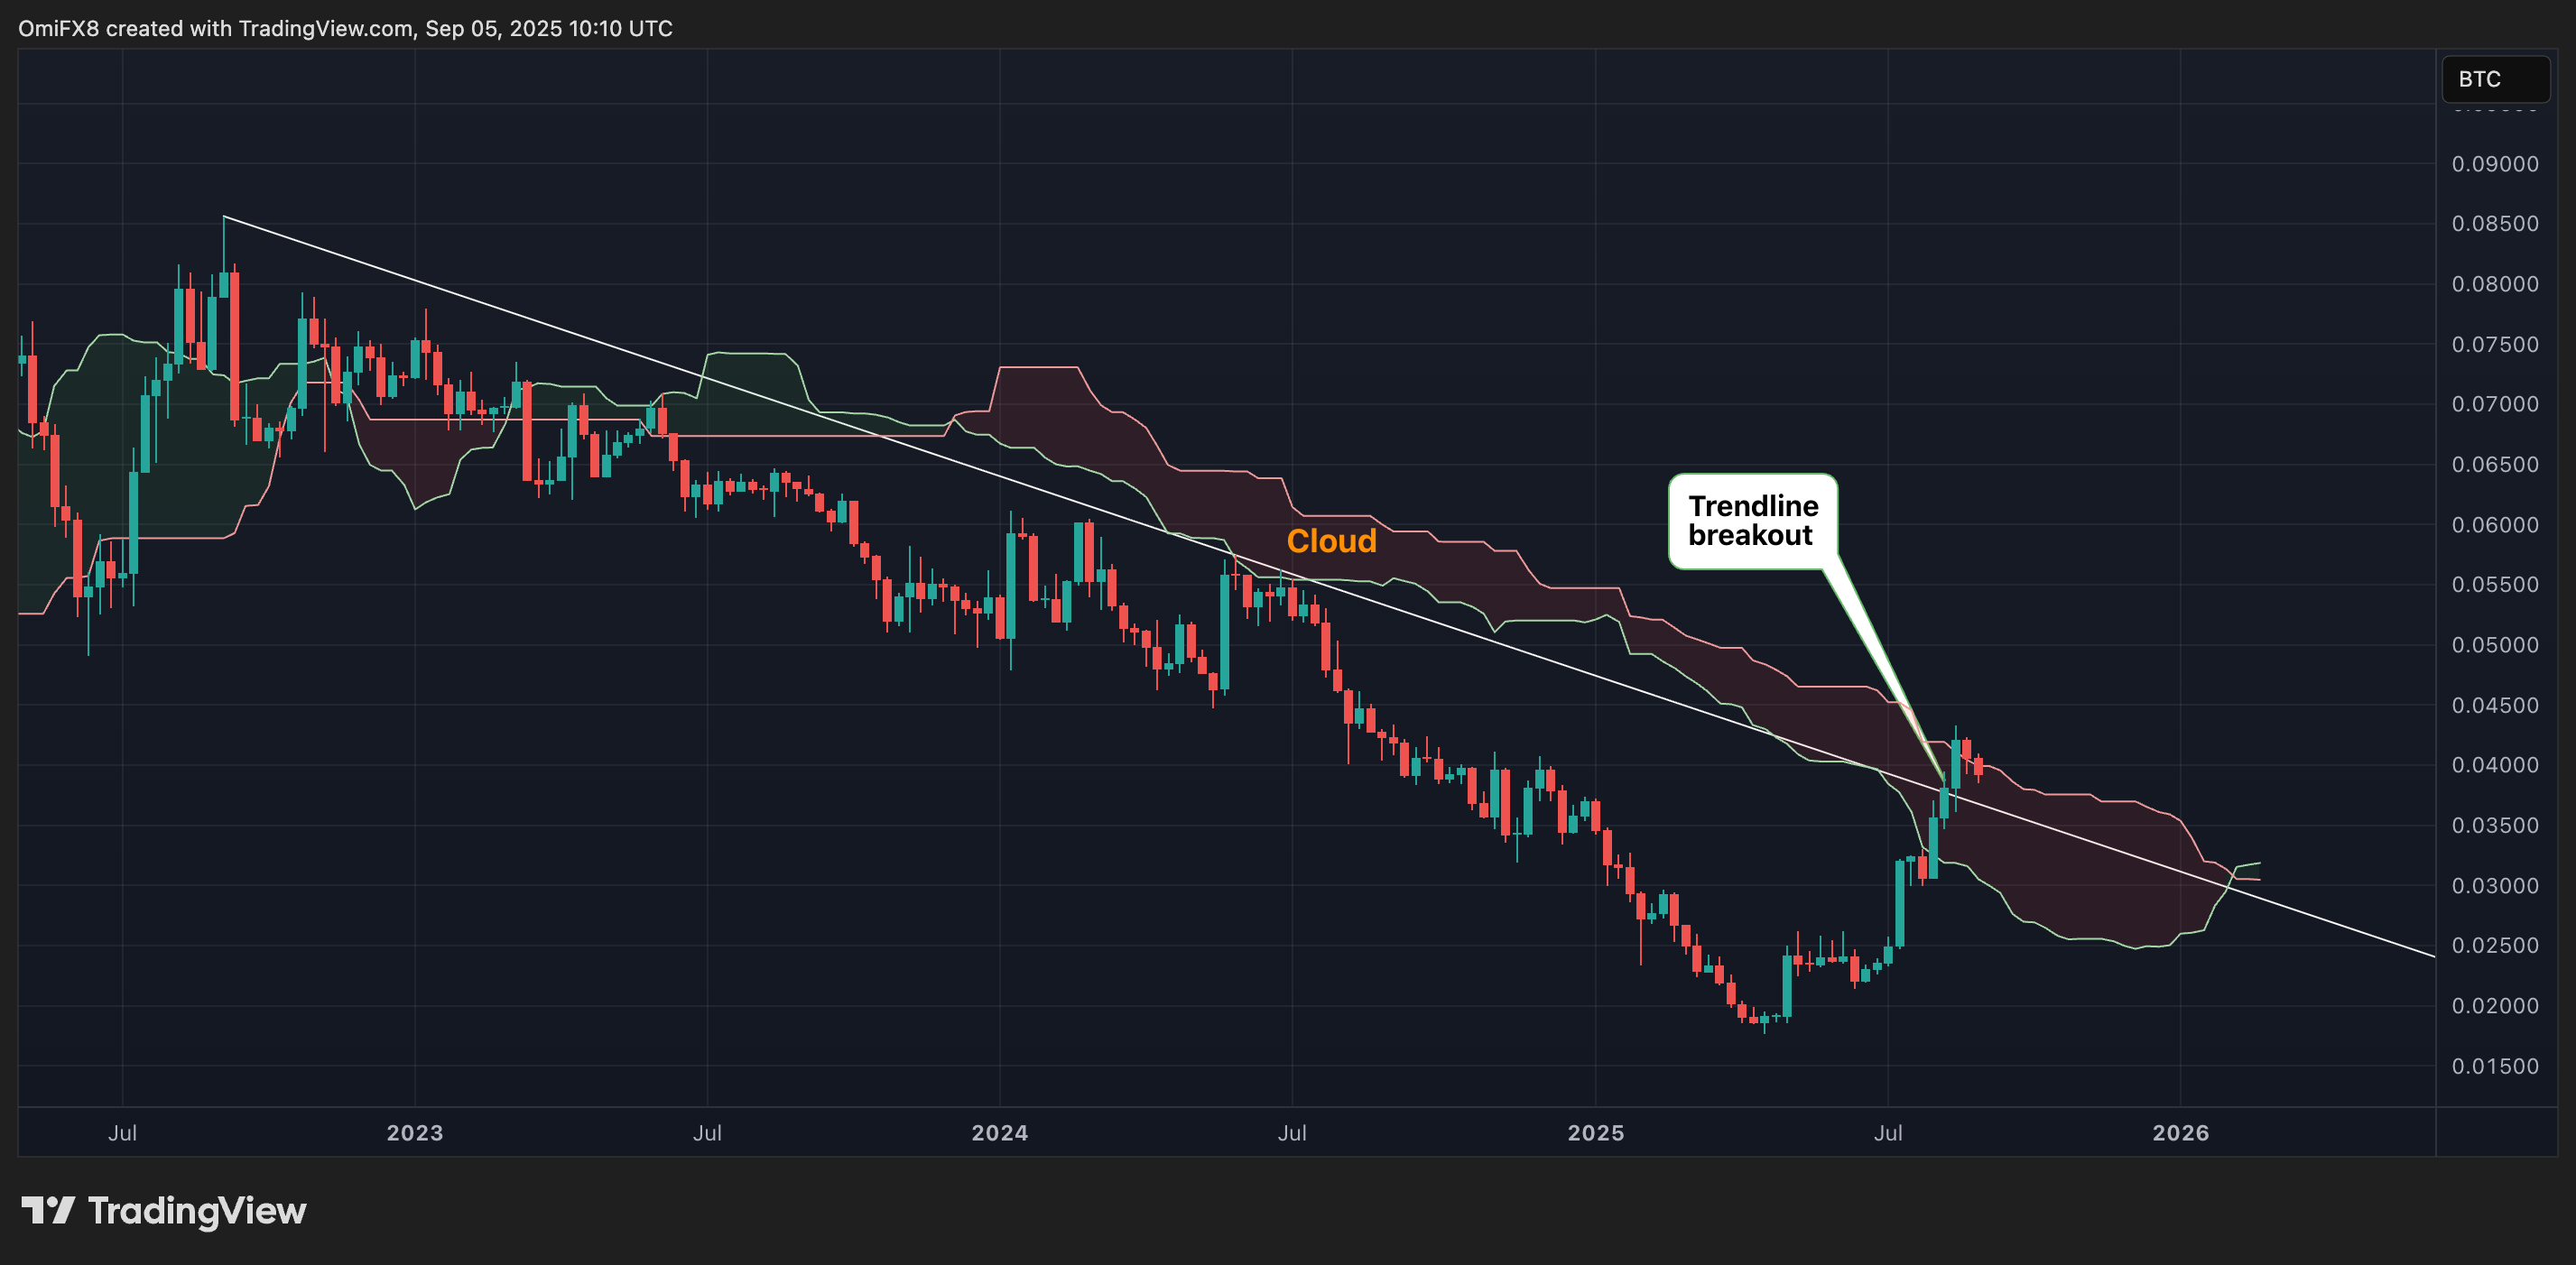The image size is (2576, 1265).
Task: Click the BTC currency label button
Action: pyautogui.click(x=2495, y=79)
